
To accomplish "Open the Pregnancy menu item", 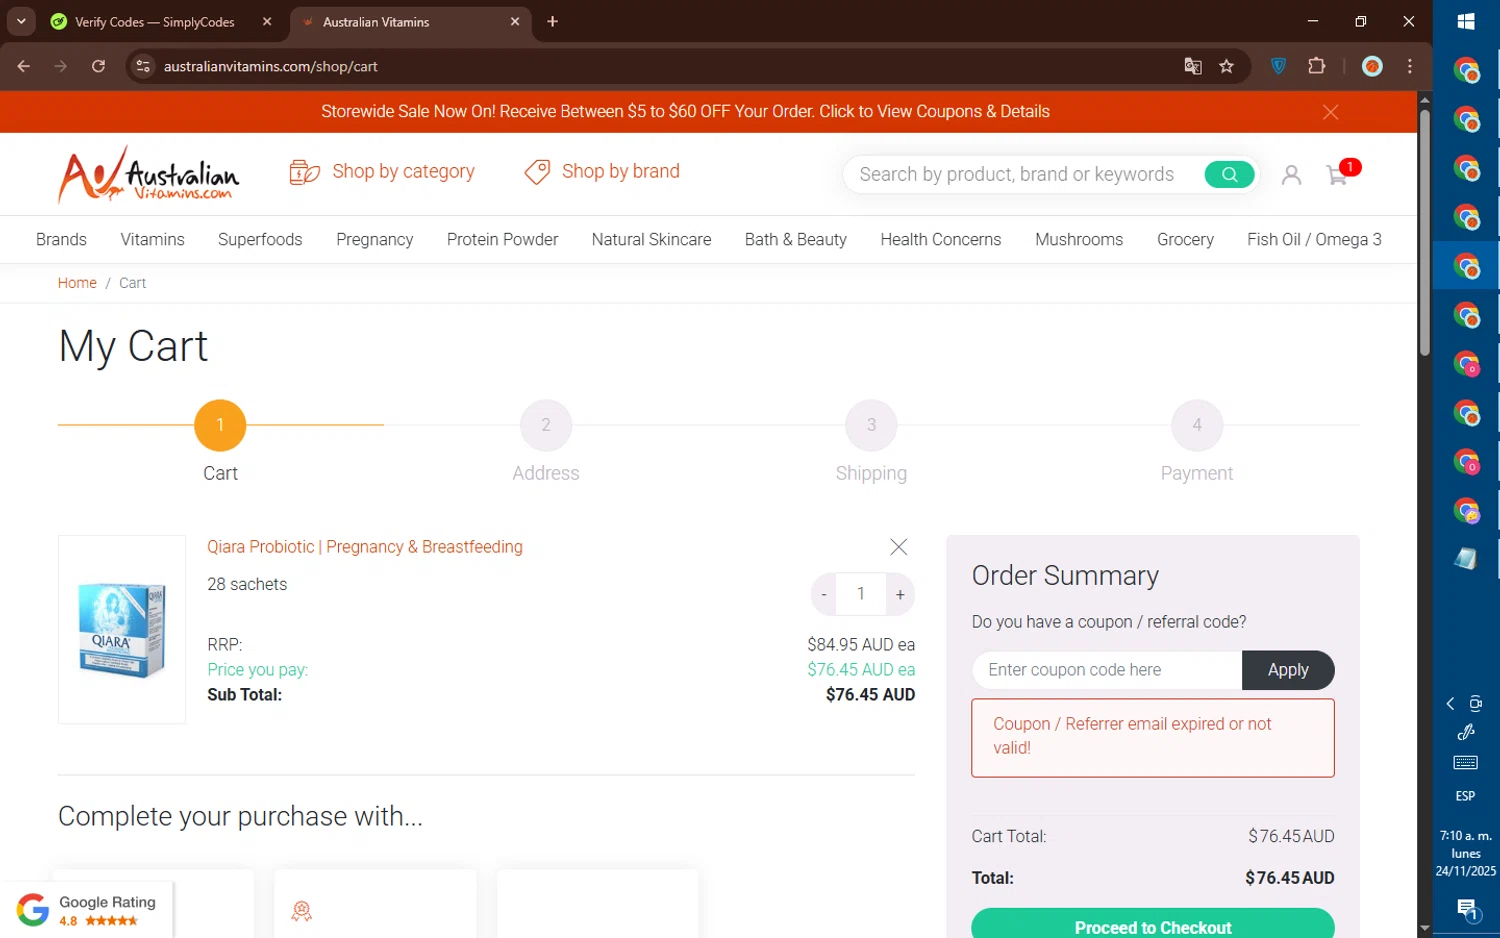I will coord(374,240).
